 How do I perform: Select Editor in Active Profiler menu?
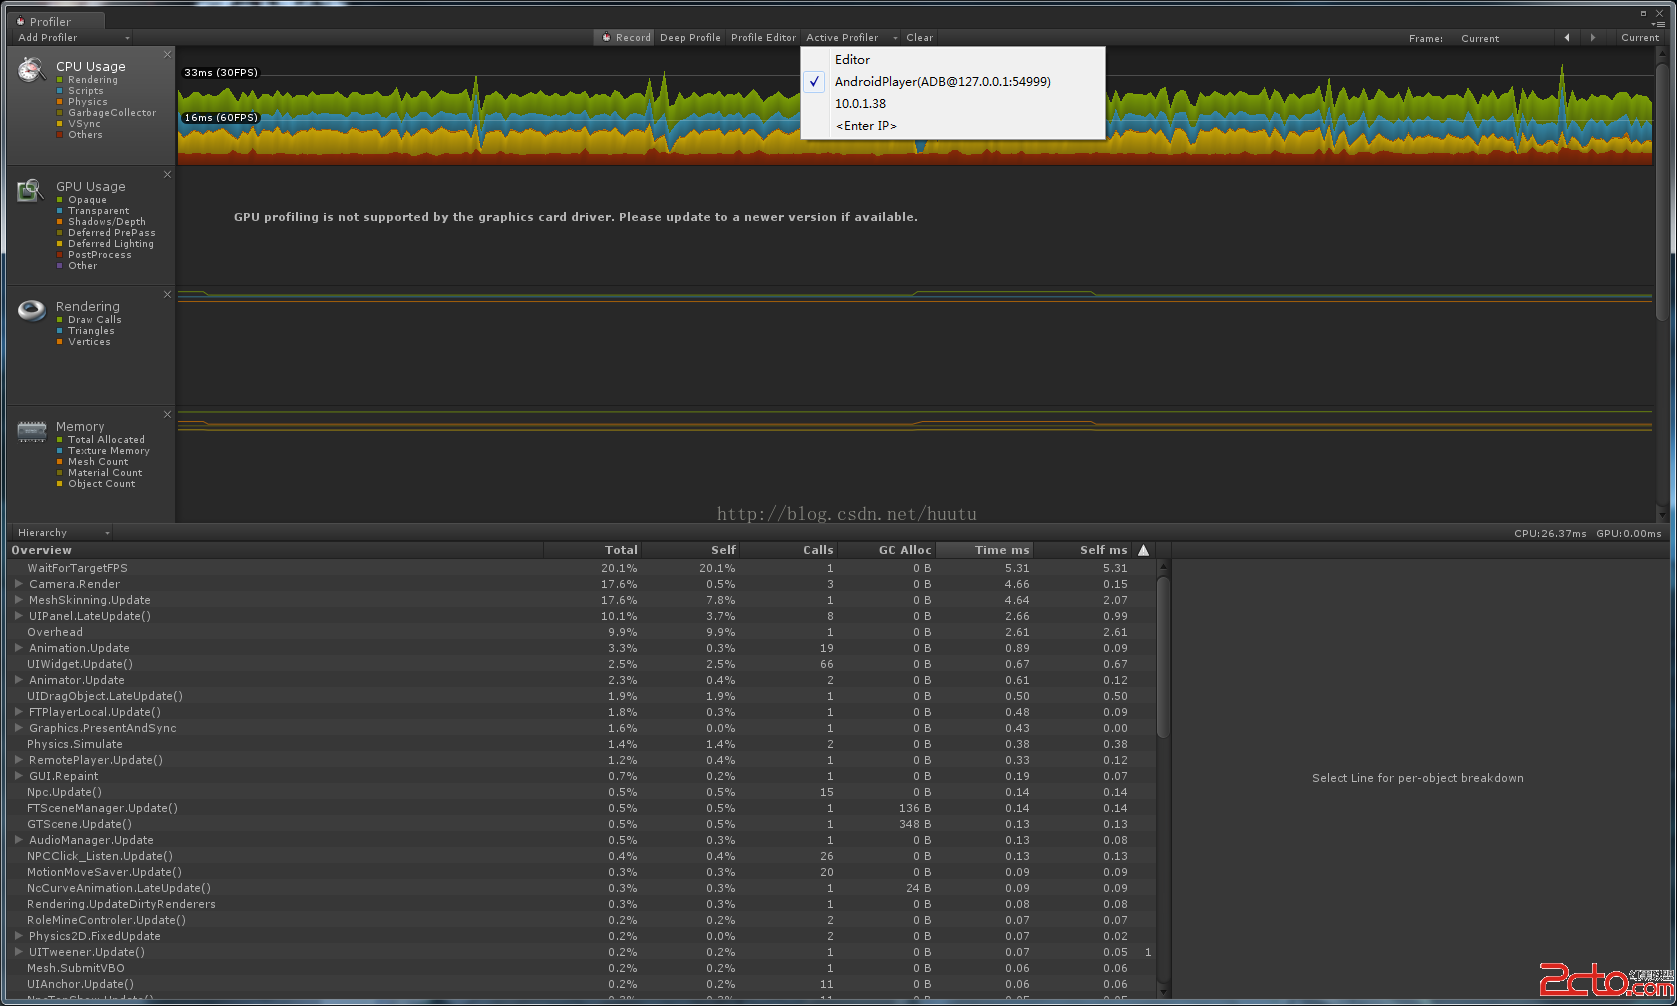852,60
